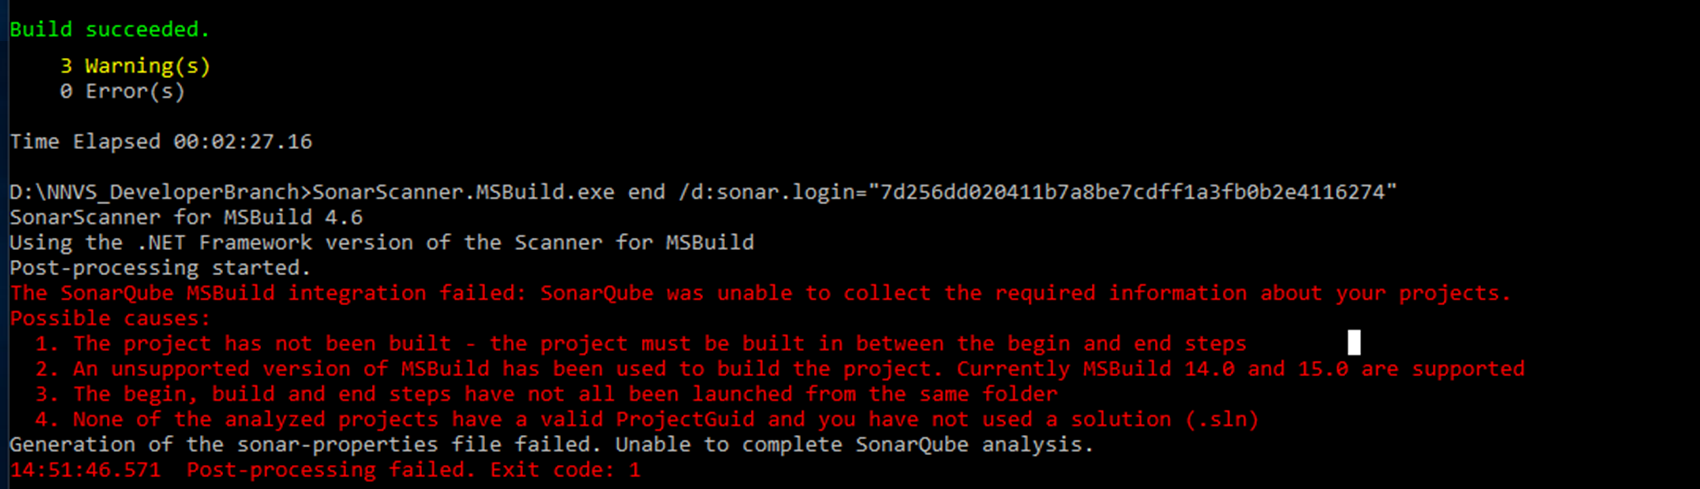Click the "Post-processing failed. Exit code: 1" text
The height and width of the screenshot is (489, 1700).
tap(413, 470)
